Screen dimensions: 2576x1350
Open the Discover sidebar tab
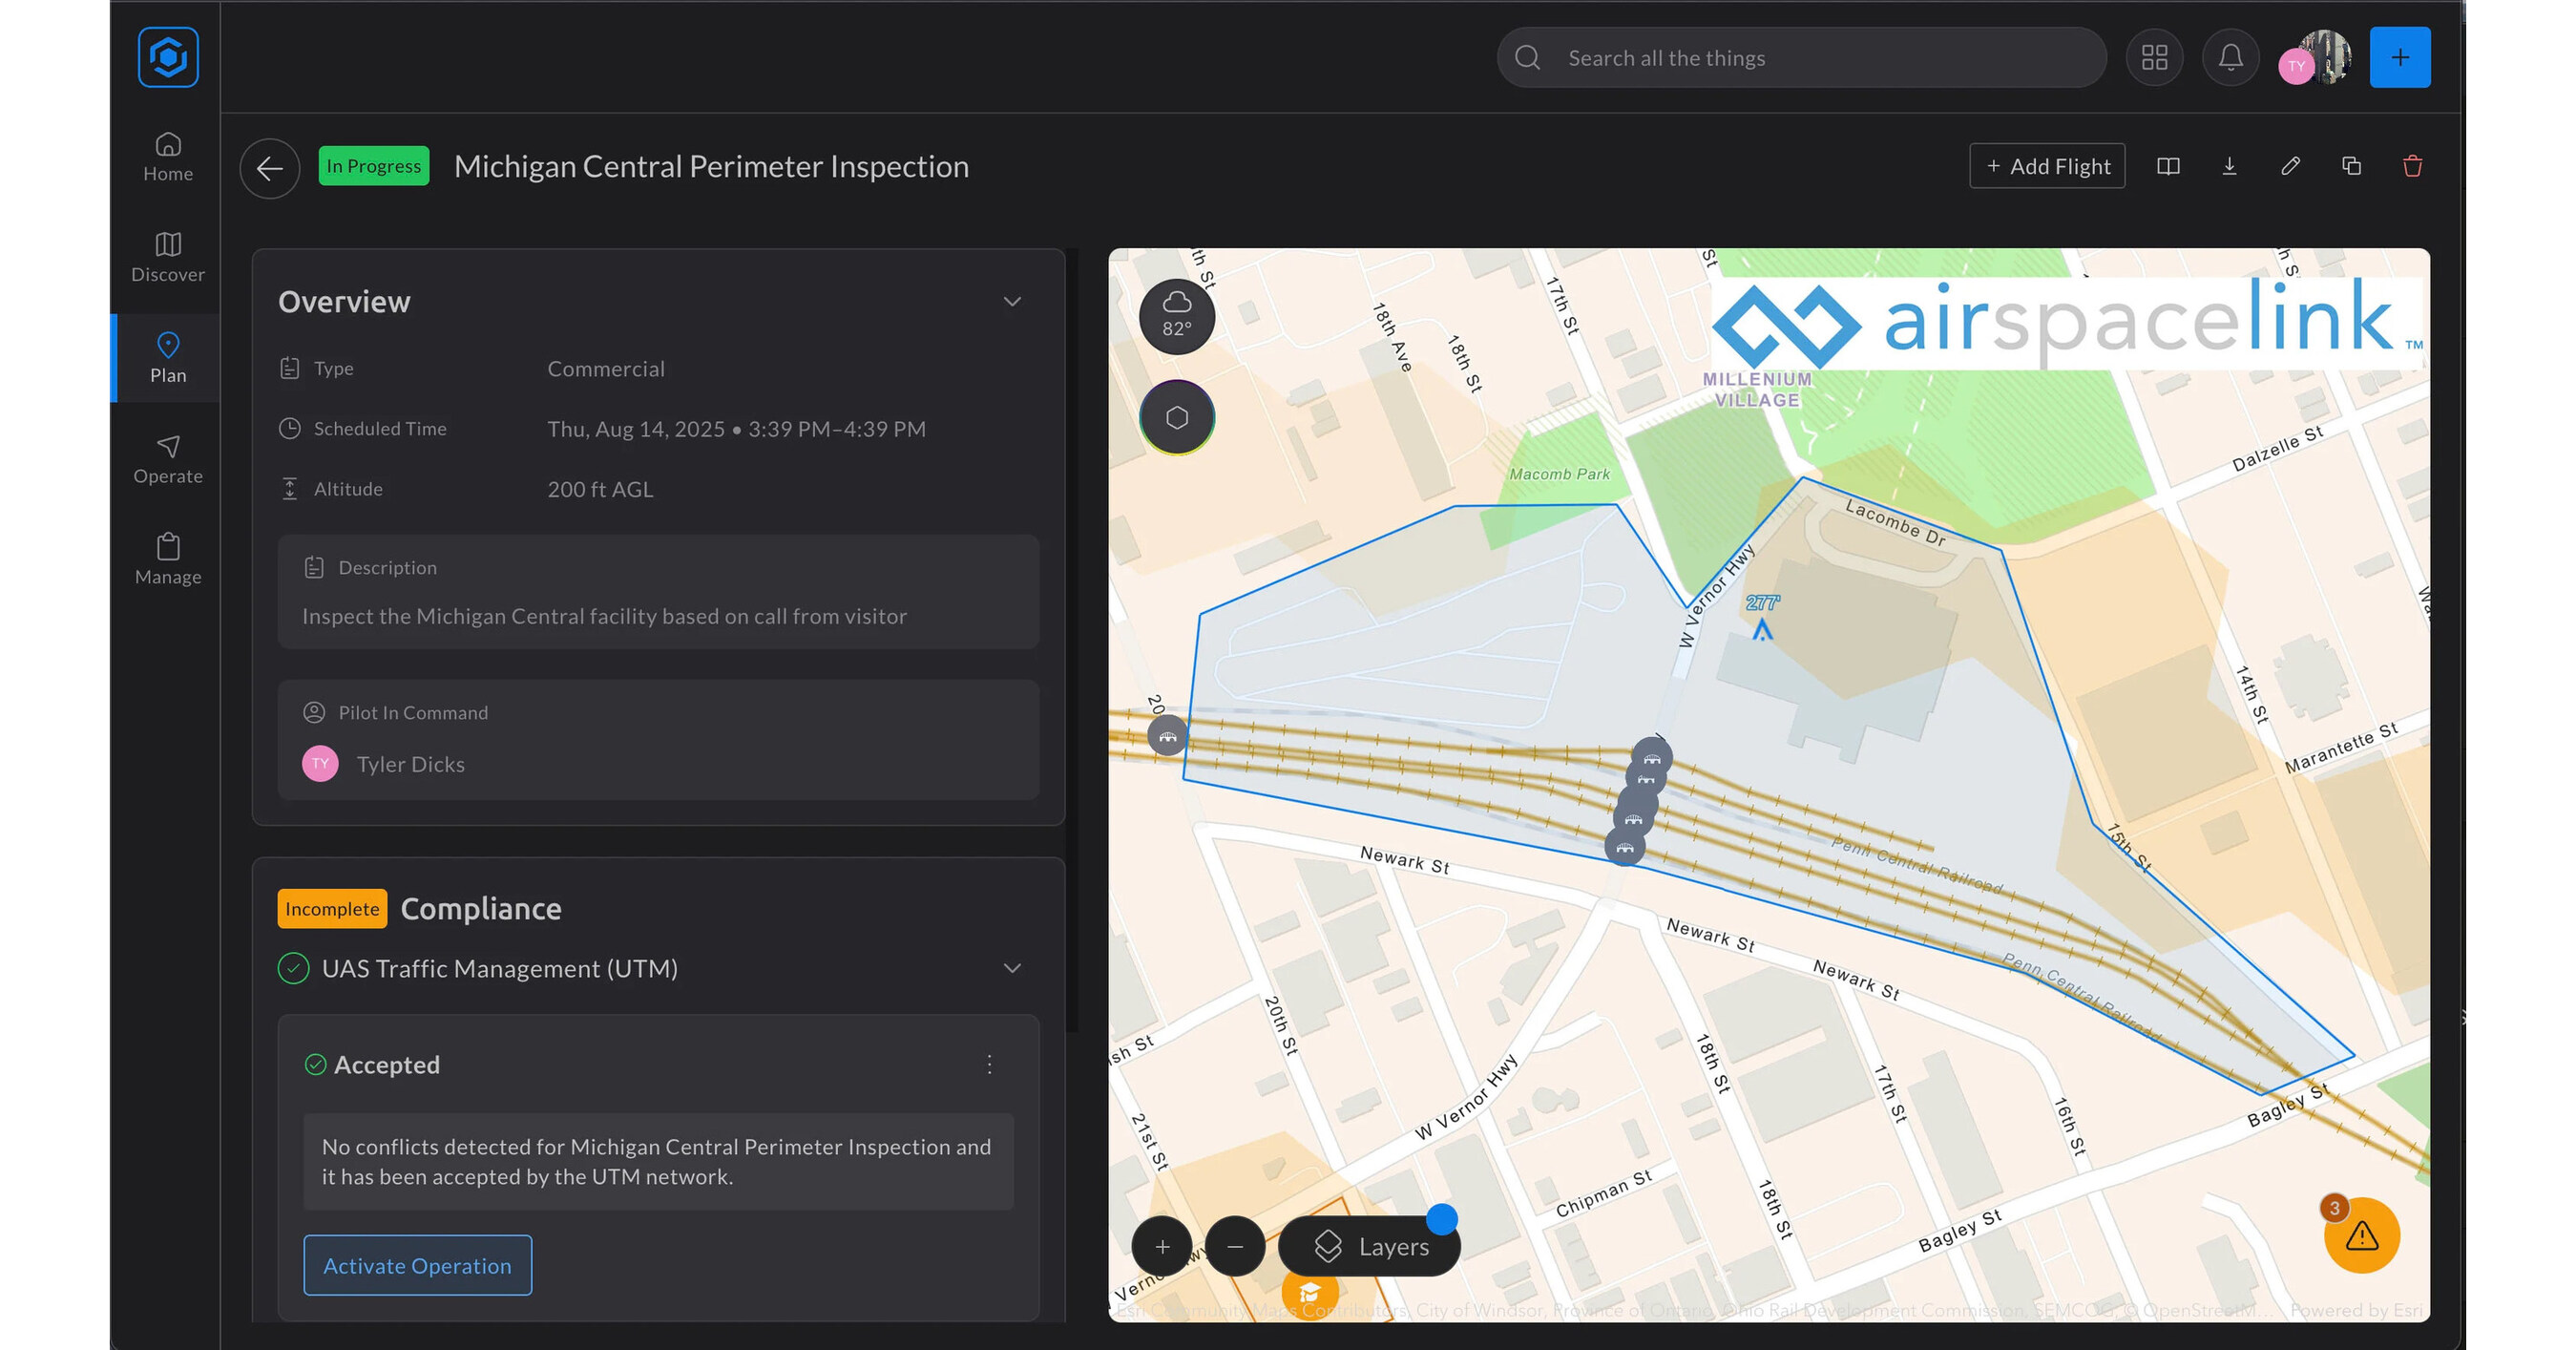point(168,257)
